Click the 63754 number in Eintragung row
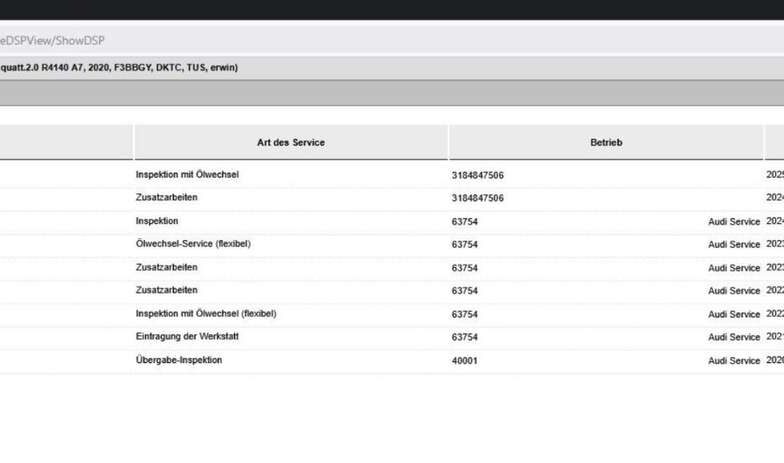Image resolution: width=784 pixels, height=463 pixels. click(x=464, y=338)
